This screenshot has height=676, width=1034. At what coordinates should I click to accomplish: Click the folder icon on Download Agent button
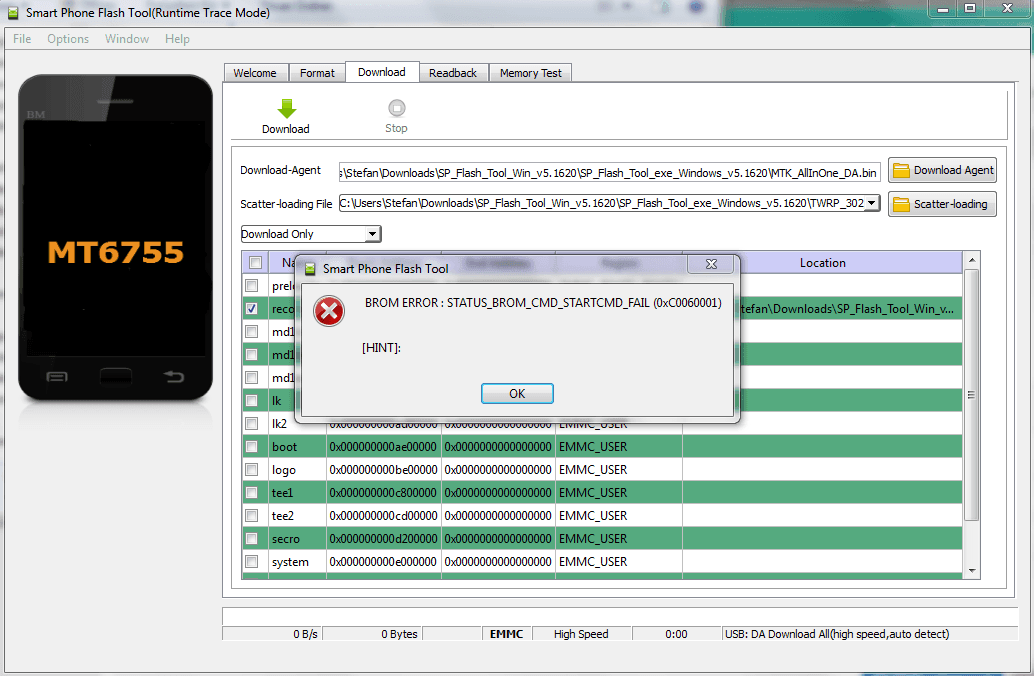(x=901, y=171)
